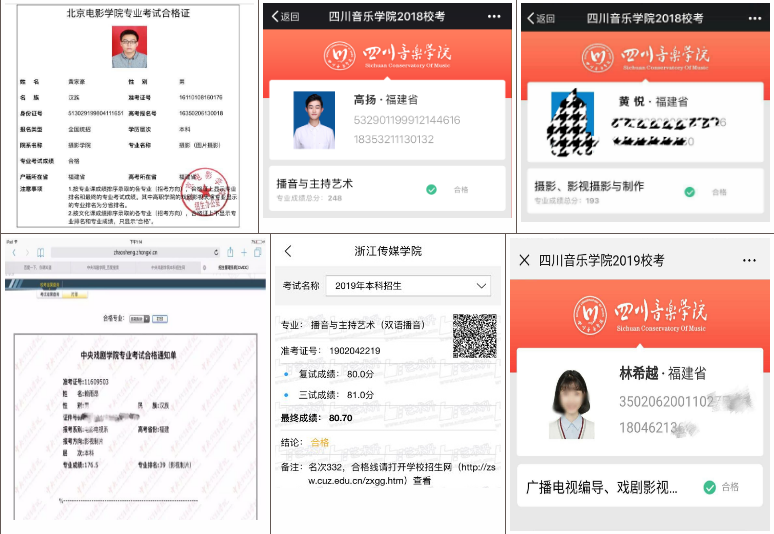Click the name 高扬 · 福建省
Image resolution: width=774 pixels, height=534 pixels.
386,100
